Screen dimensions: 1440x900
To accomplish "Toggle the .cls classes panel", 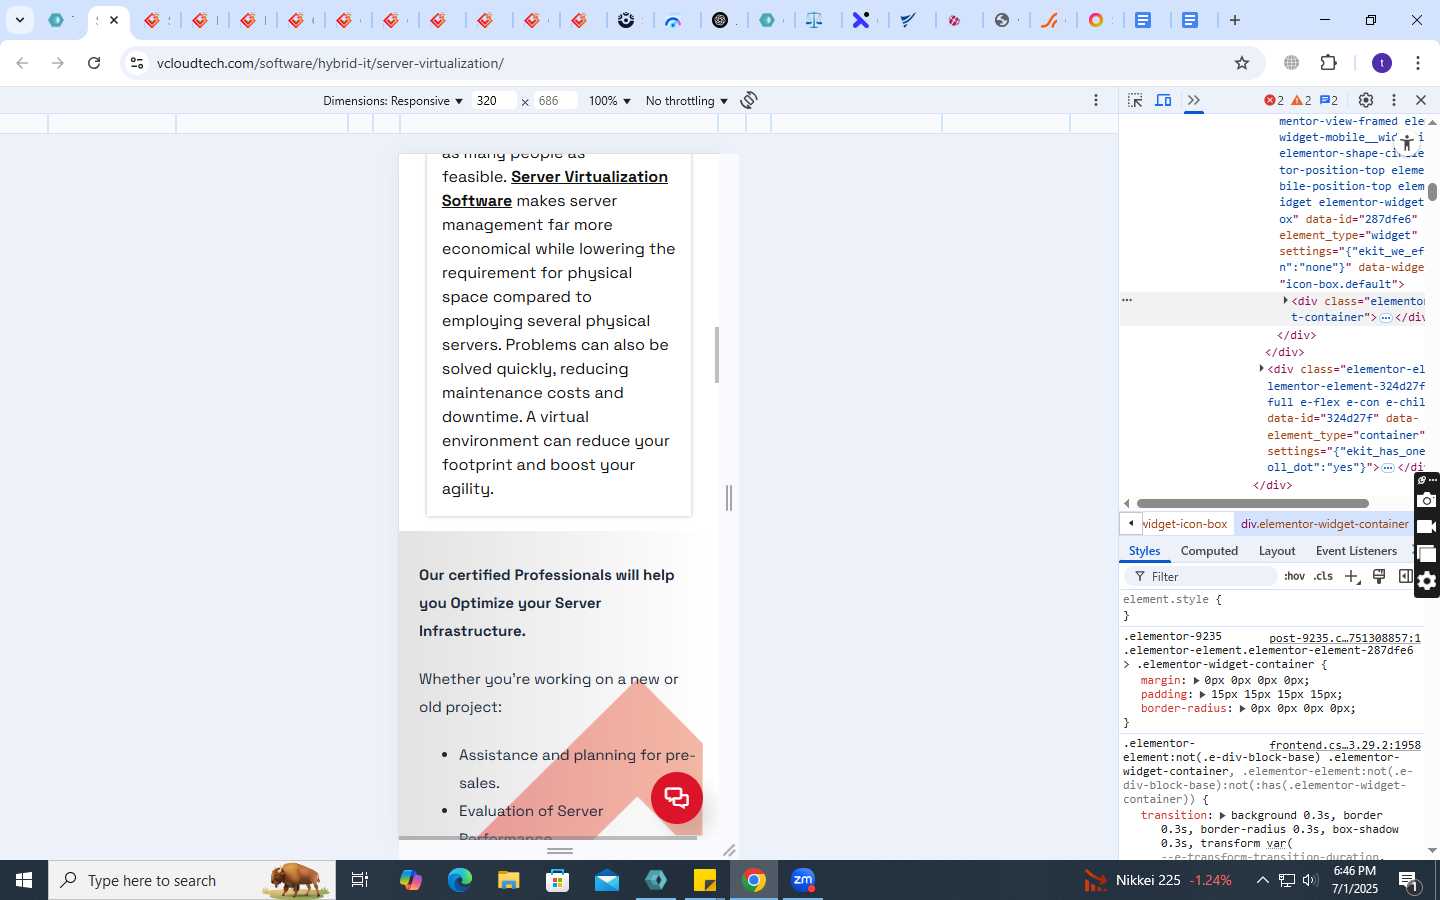I will pyautogui.click(x=1324, y=577).
